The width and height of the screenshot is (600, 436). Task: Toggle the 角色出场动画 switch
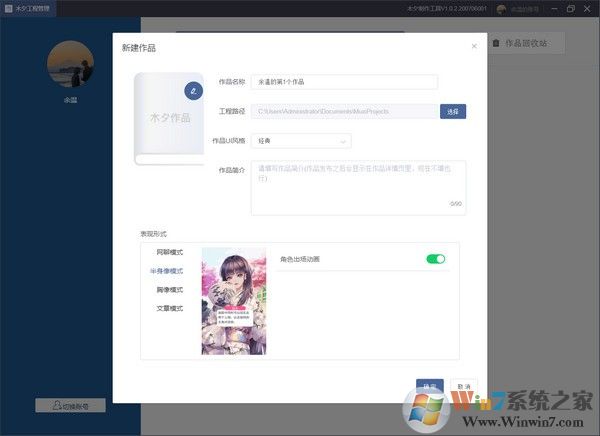click(436, 259)
